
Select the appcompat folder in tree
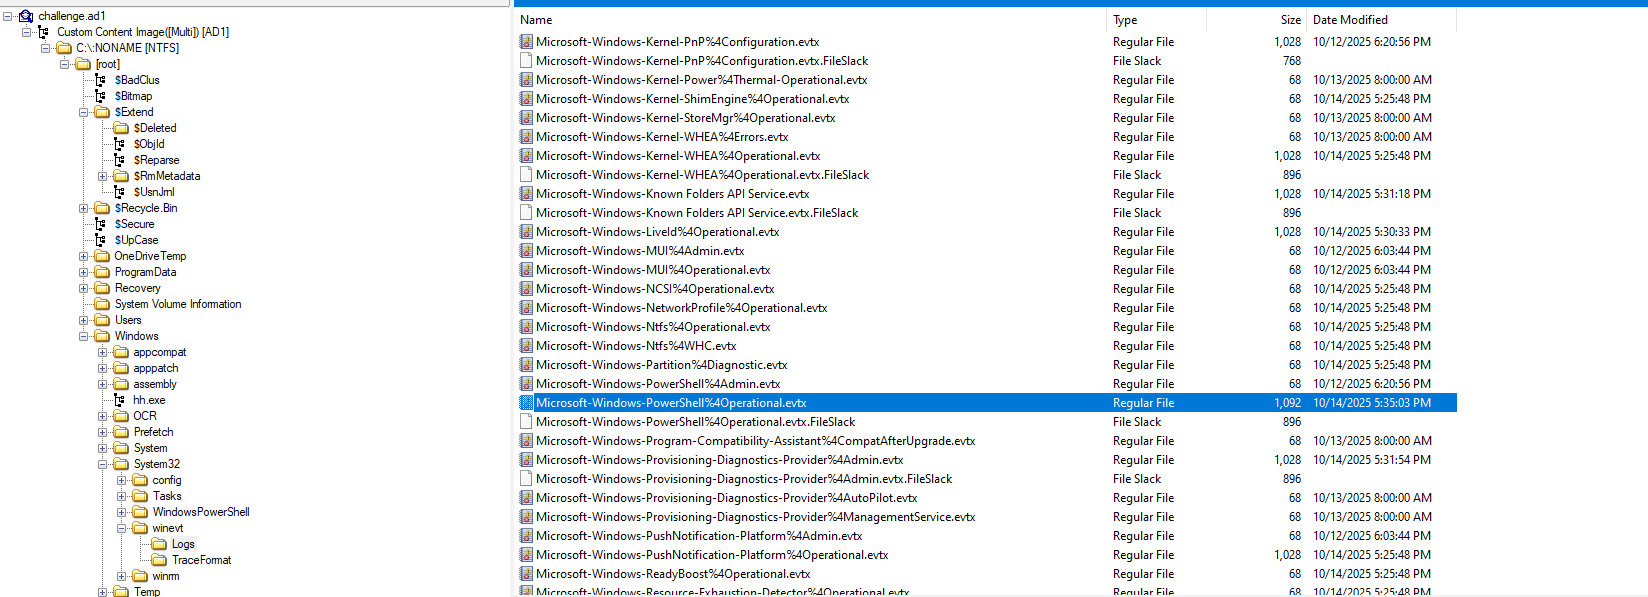click(160, 352)
